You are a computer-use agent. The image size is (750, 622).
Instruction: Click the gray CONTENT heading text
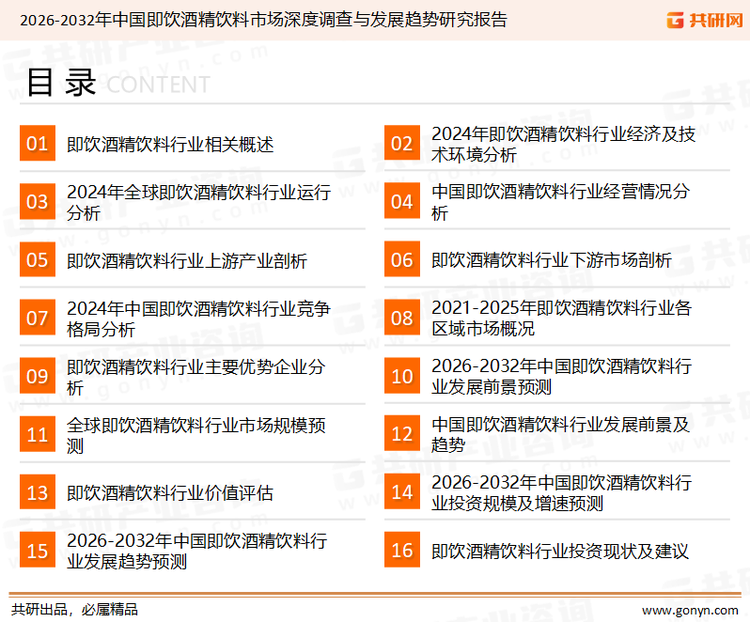point(158,85)
